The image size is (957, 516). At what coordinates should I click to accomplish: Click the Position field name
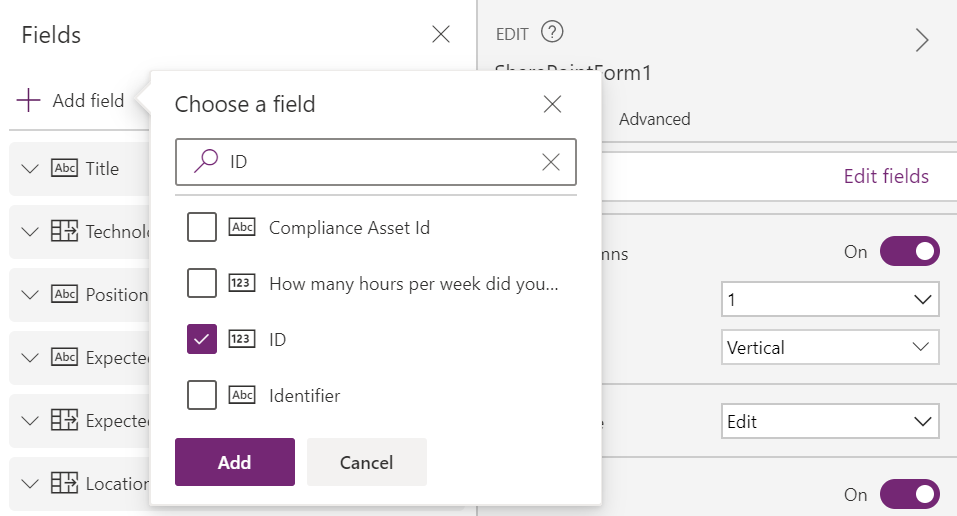(x=117, y=295)
